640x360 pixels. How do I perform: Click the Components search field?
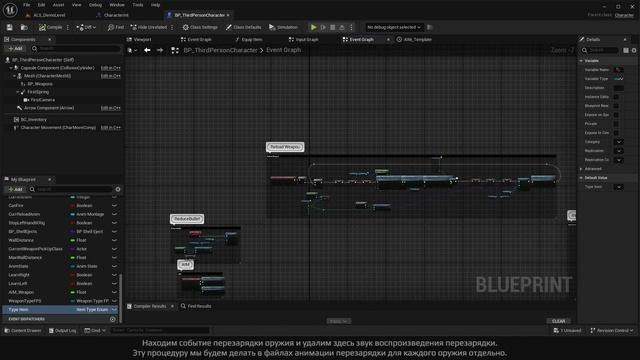click(x=76, y=49)
